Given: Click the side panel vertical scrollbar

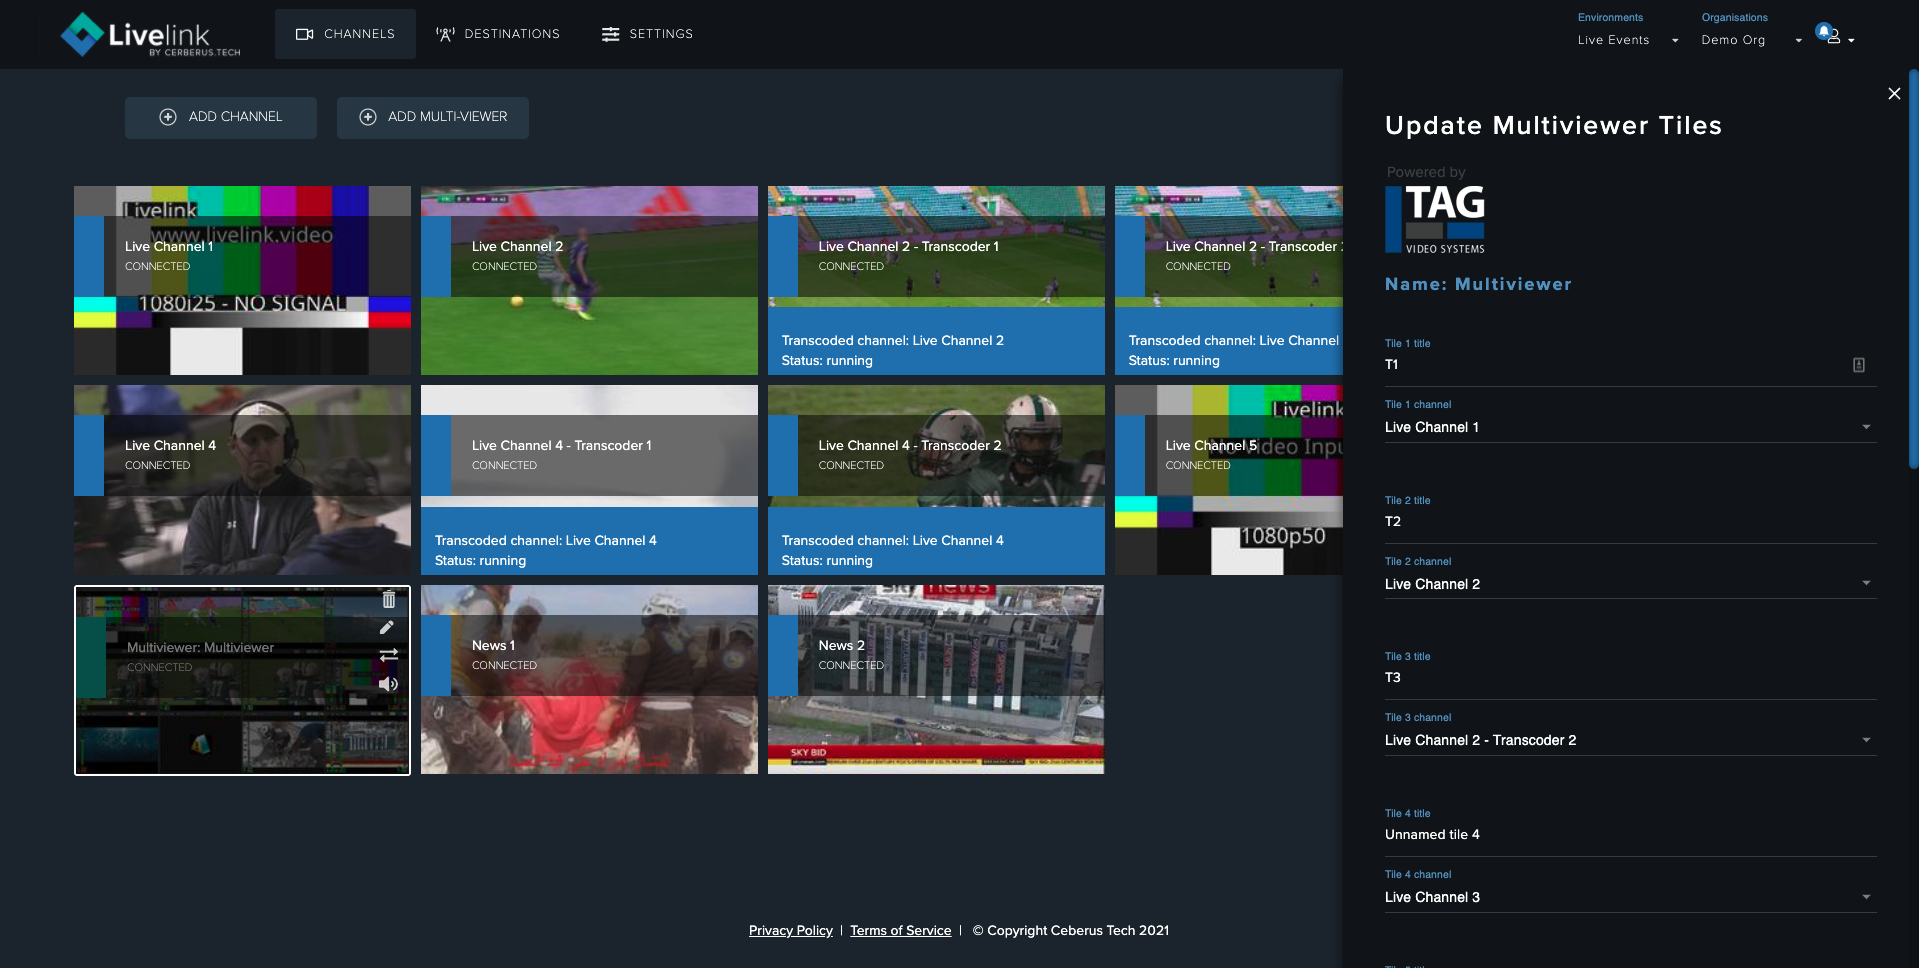Looking at the screenshot, I should [x=1913, y=270].
